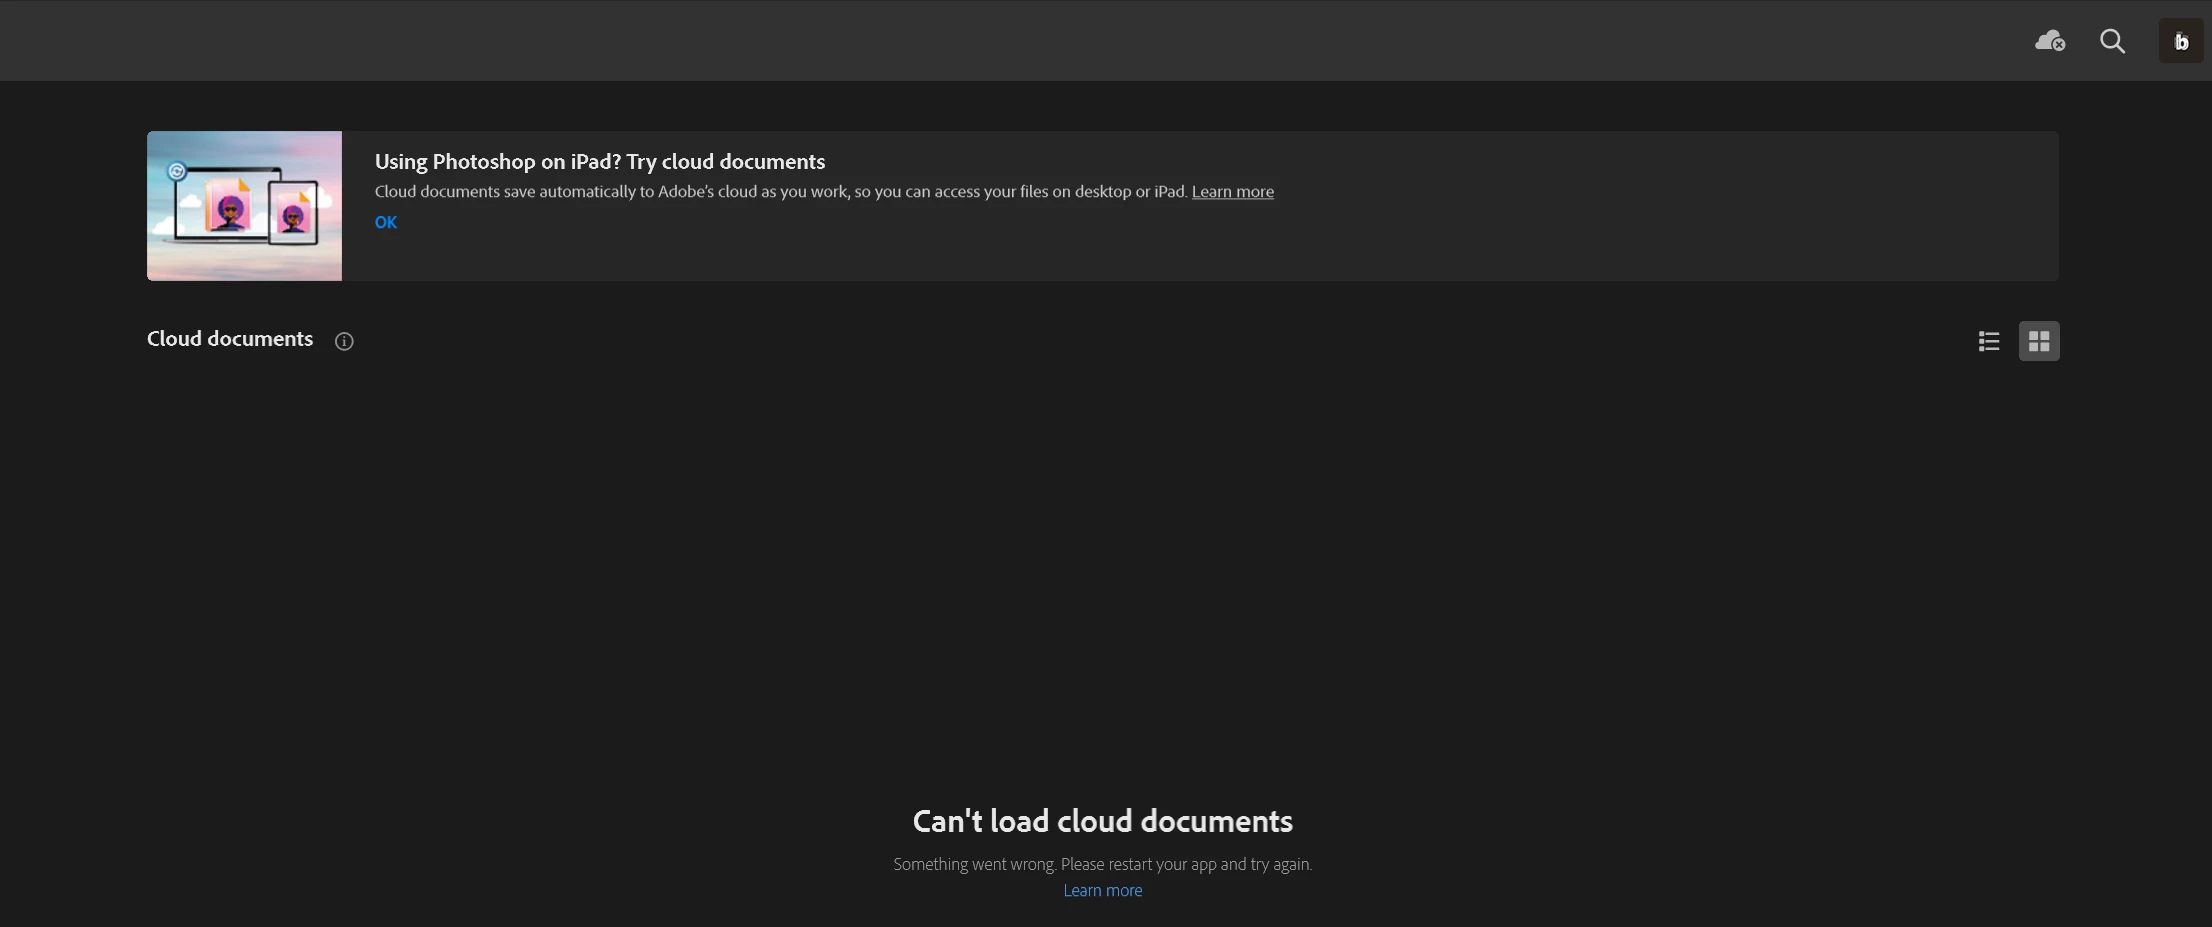
Task: Open the cloud sync status icon
Action: pos(2050,41)
